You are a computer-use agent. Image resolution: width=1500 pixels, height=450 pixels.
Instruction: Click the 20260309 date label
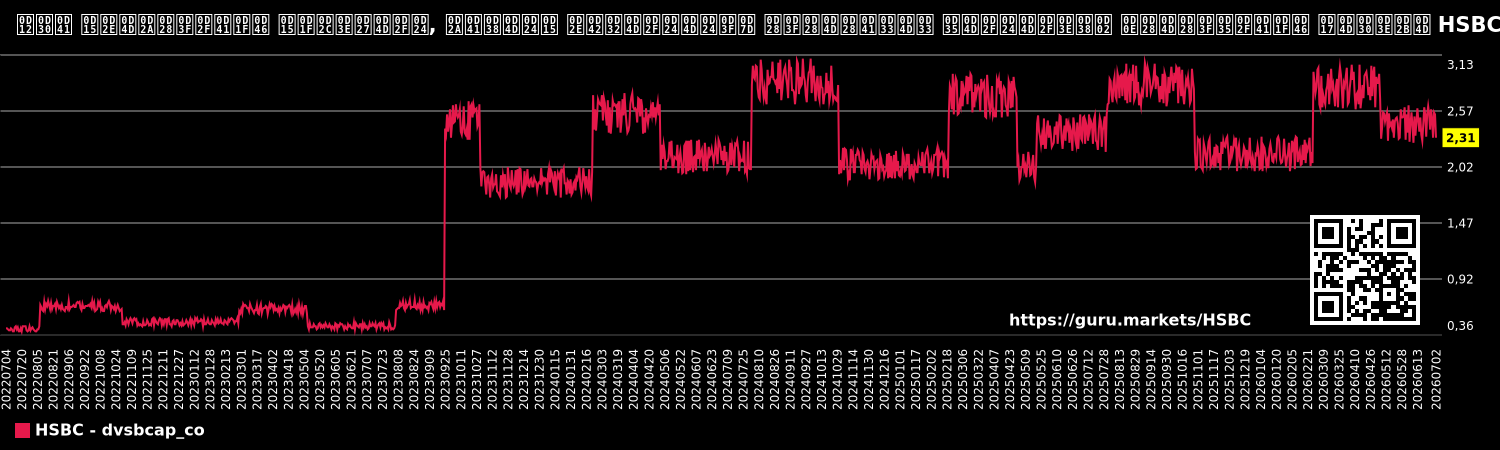tap(1325, 378)
